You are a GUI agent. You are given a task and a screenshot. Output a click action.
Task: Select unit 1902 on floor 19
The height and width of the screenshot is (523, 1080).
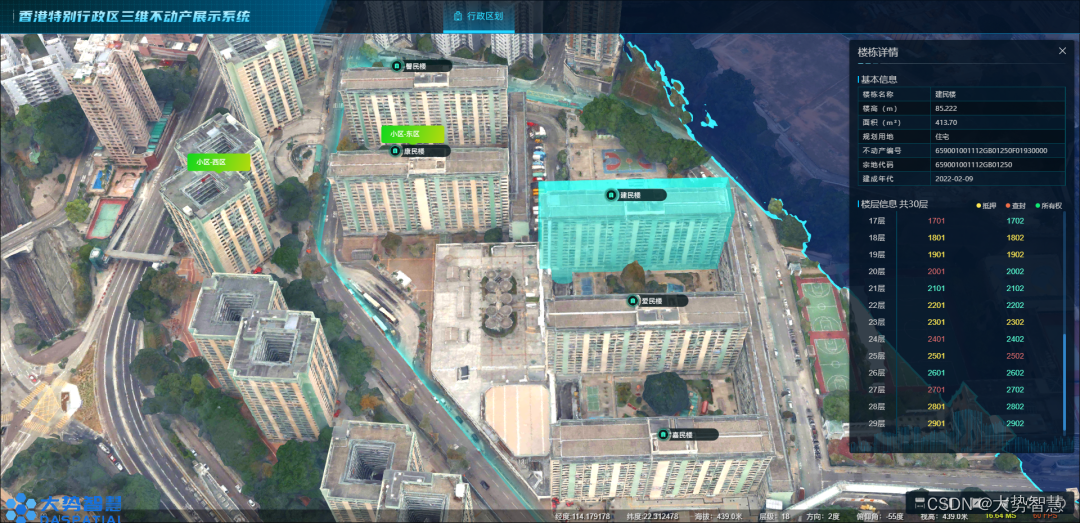pos(1015,255)
